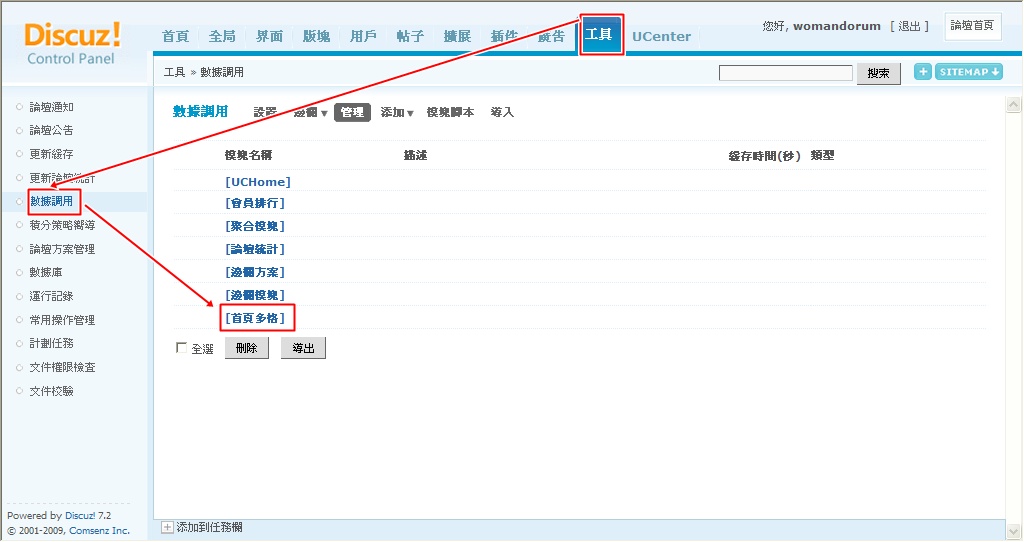Viewport: 1024px width, 542px height.
Task: Open the [首頁多格] module link
Action: pyautogui.click(x=256, y=318)
